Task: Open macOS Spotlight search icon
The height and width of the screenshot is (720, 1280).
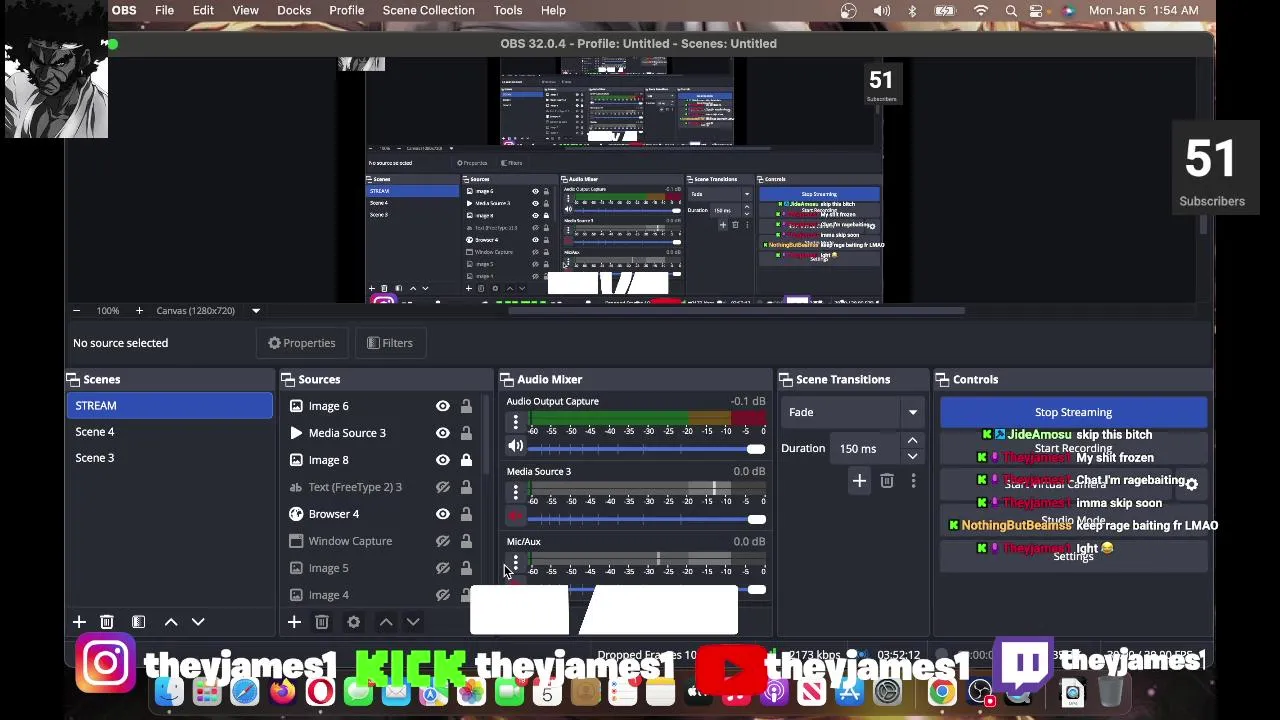Action: click(x=1011, y=11)
